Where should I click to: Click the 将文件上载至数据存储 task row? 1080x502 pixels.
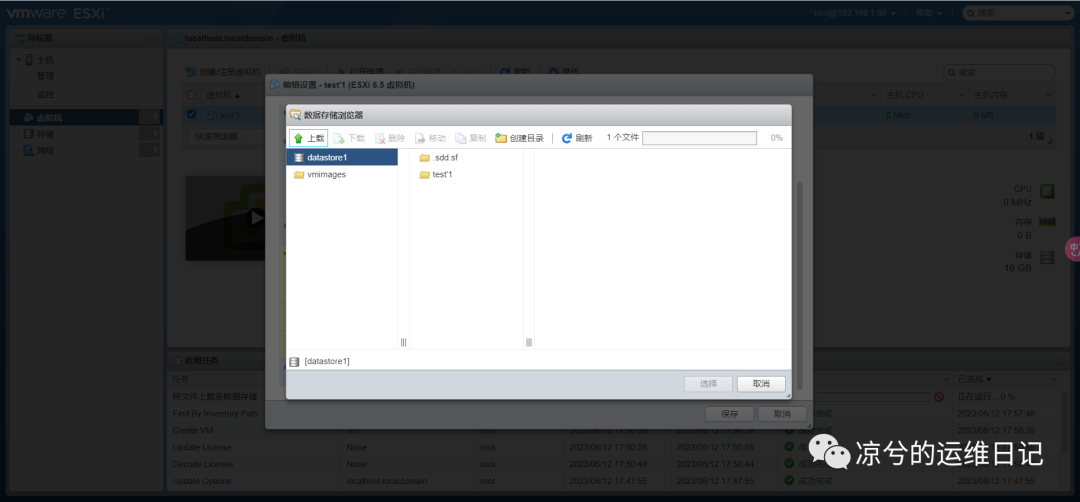click(614, 397)
